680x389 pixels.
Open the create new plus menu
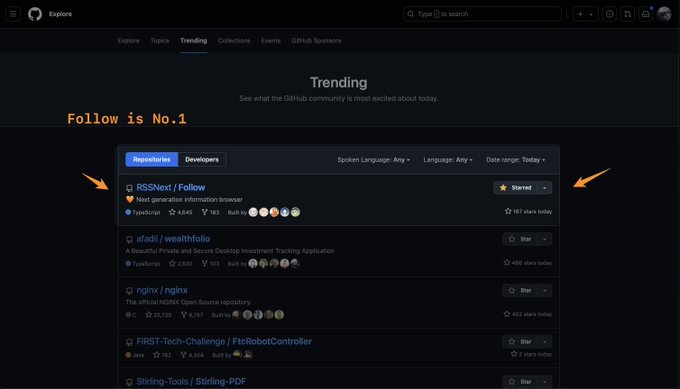585,14
